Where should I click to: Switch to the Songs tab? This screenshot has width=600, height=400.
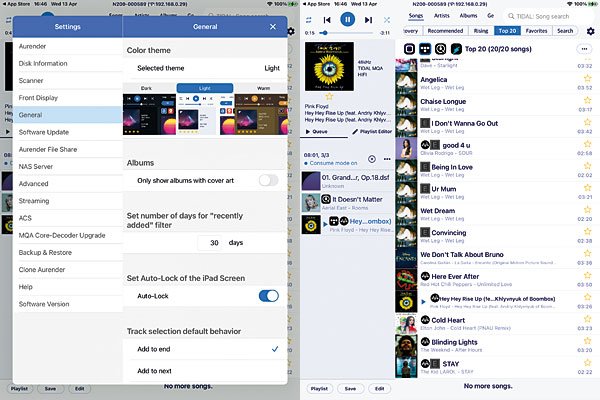coord(416,16)
